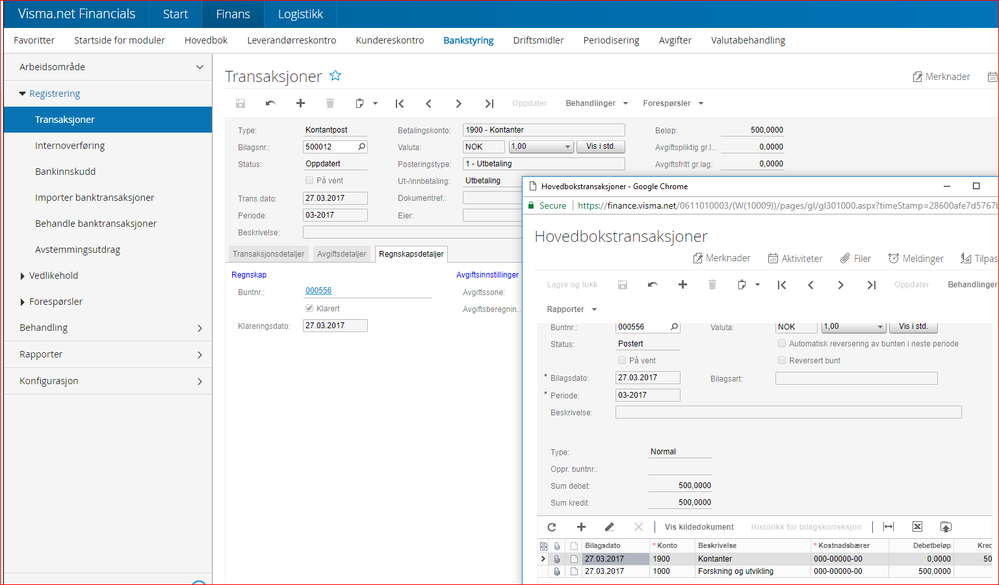Add Transaksjoner page to favorites with the star

[x=335, y=76]
